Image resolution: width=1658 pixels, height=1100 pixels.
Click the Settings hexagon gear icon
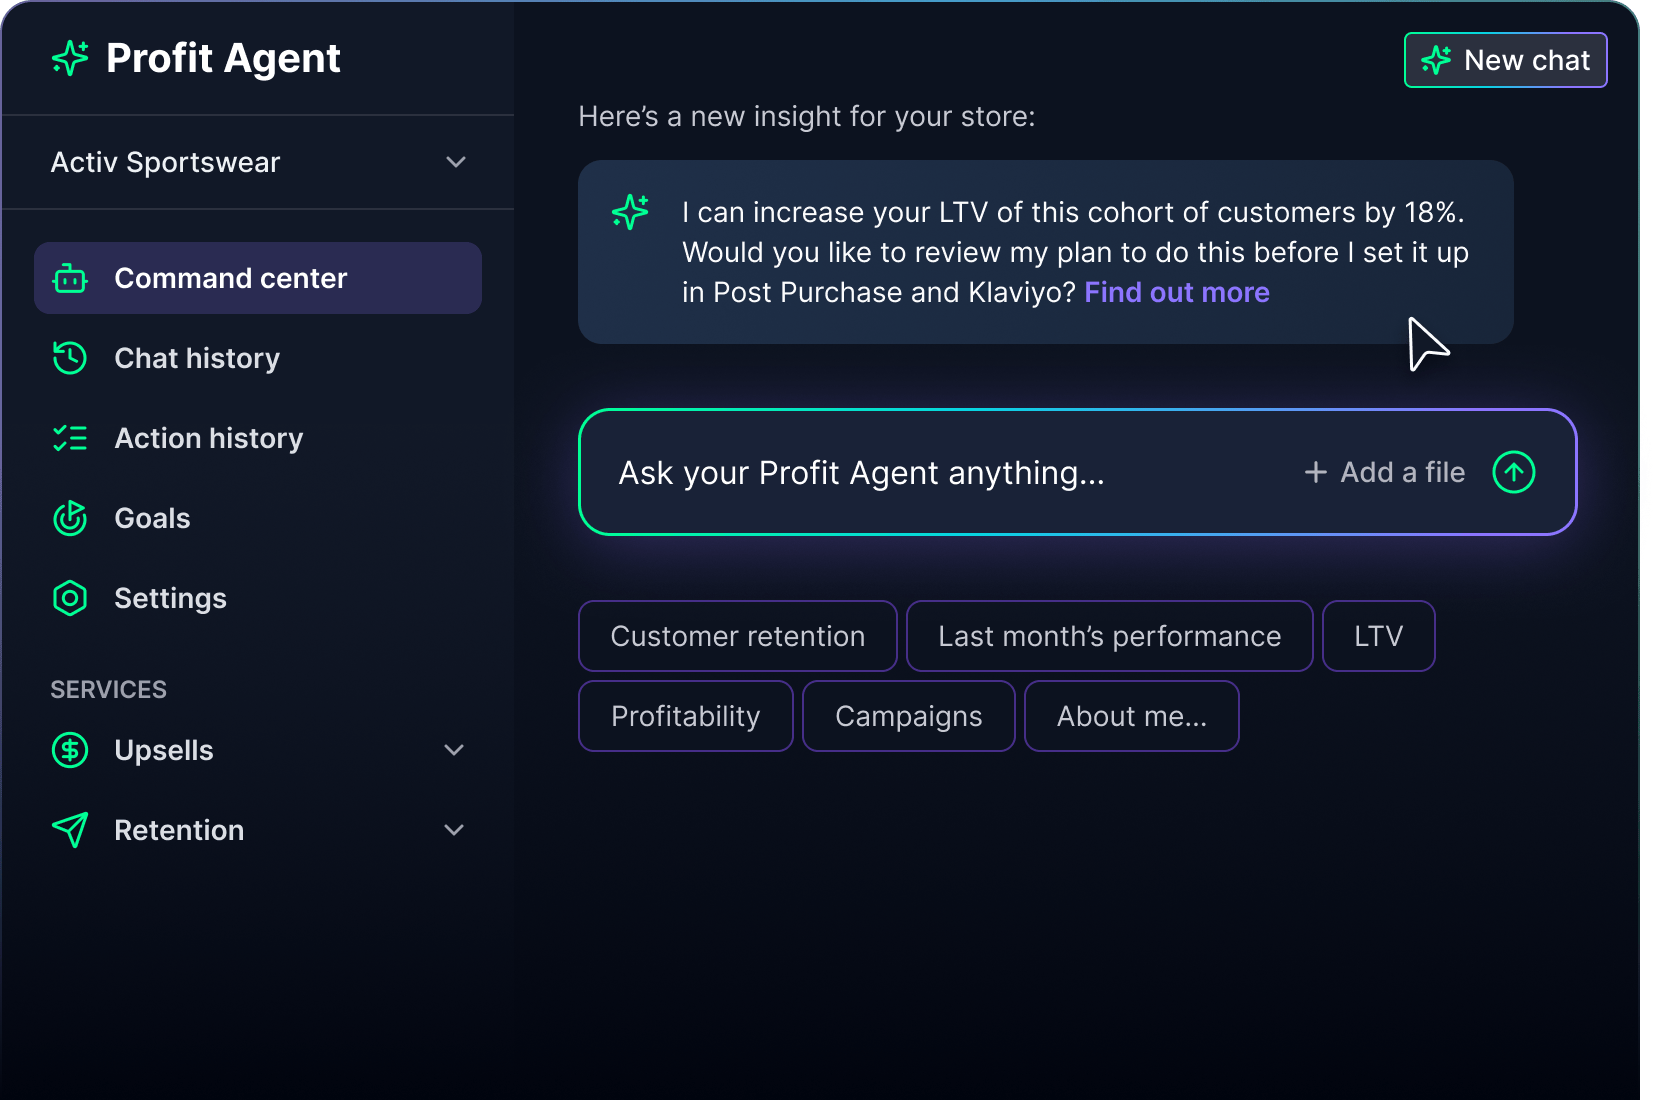(x=70, y=598)
